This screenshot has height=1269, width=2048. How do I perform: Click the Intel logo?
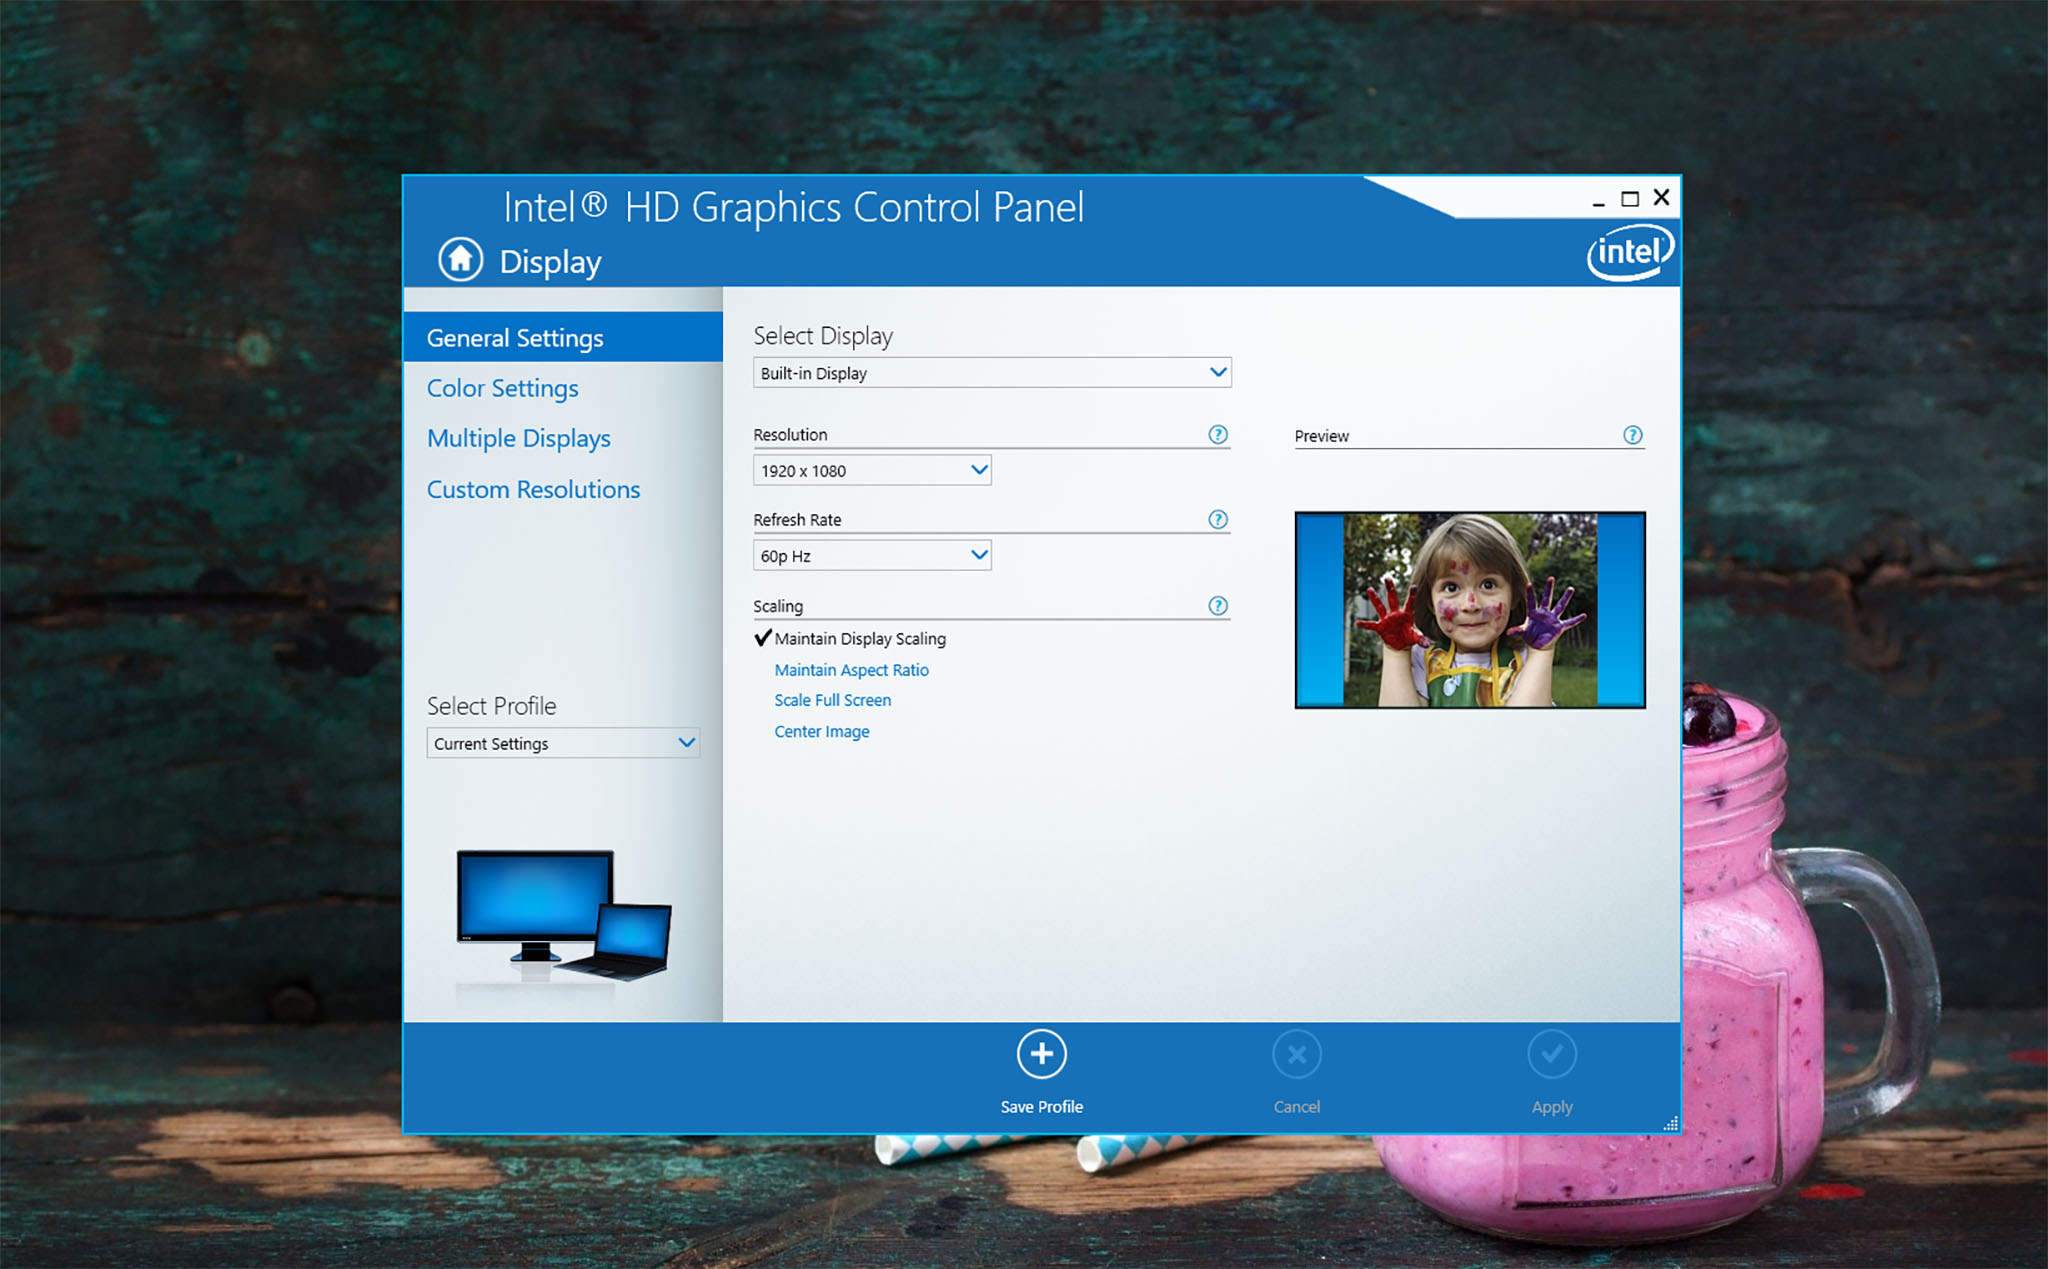click(x=1630, y=252)
